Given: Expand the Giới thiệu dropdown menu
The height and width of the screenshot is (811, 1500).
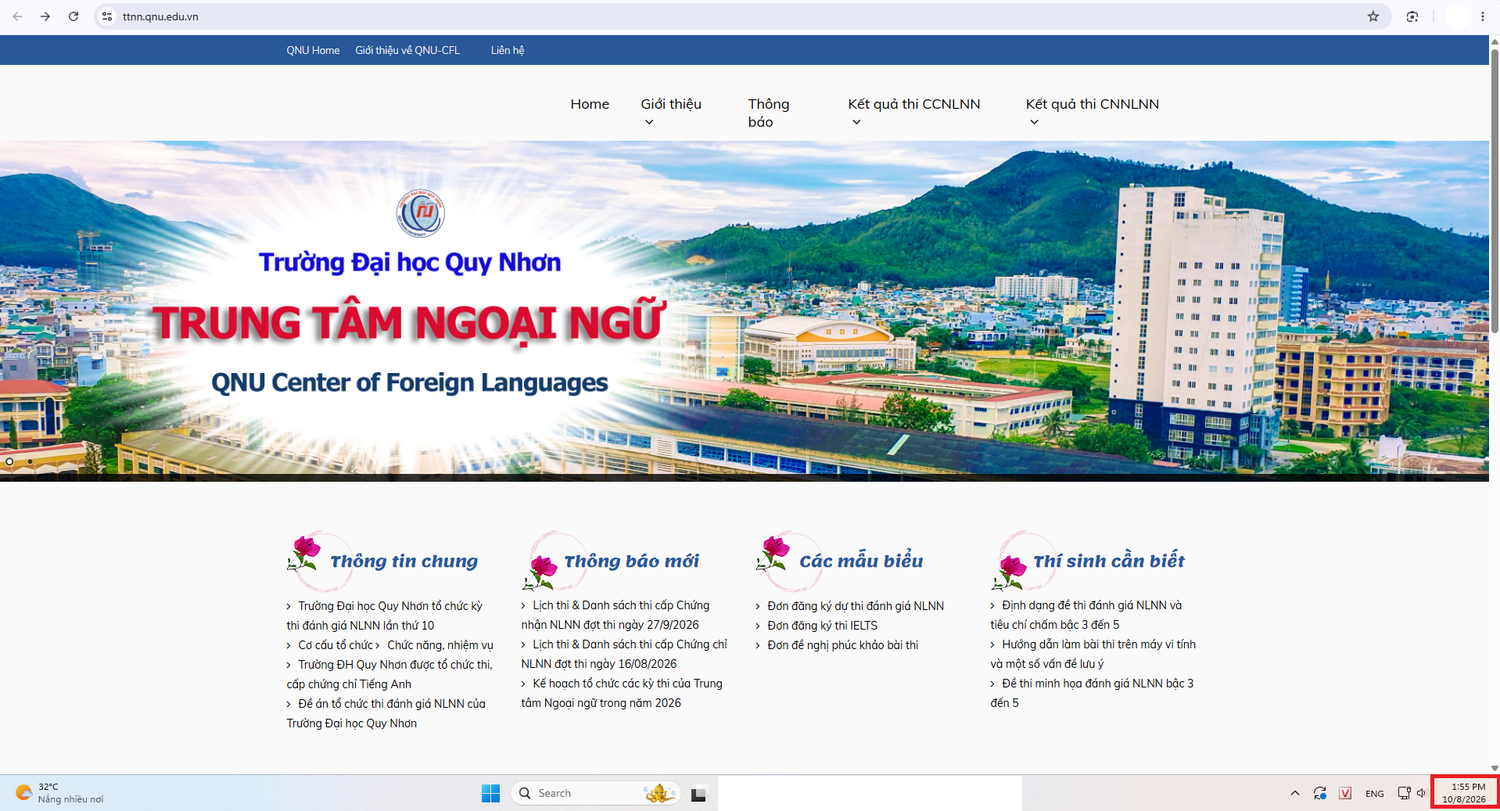Looking at the screenshot, I should point(671,113).
